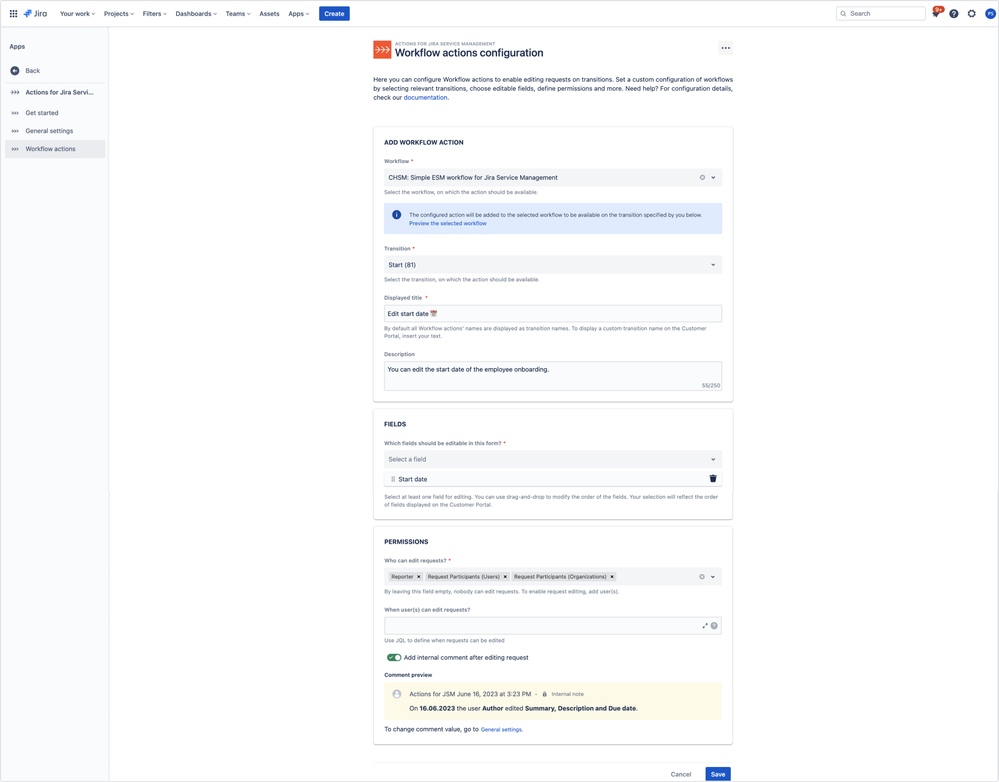The image size is (999, 782).
Task: Click the Displayed title input field
Action: [x=553, y=314]
